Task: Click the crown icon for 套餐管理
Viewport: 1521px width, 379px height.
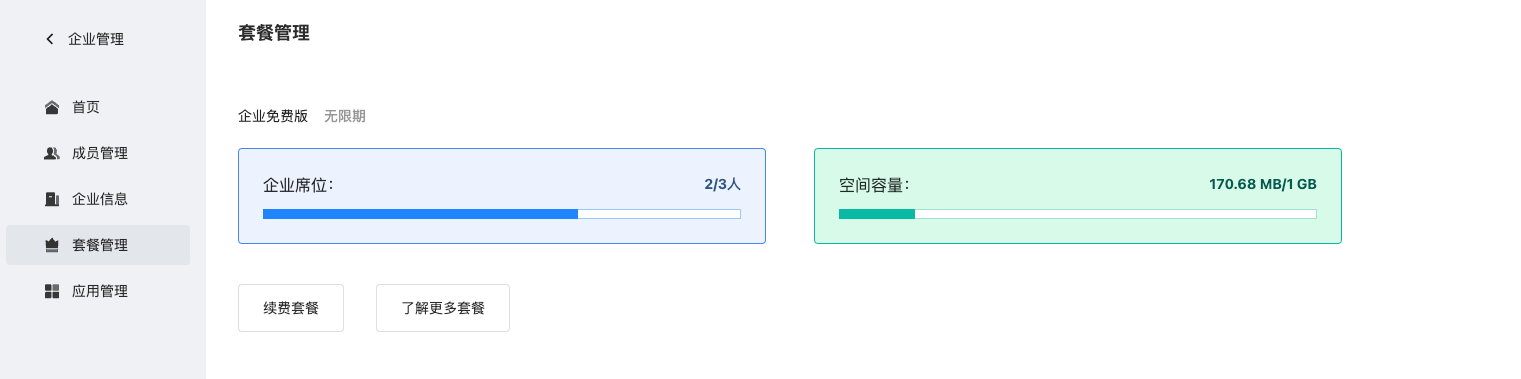Action: click(x=52, y=245)
